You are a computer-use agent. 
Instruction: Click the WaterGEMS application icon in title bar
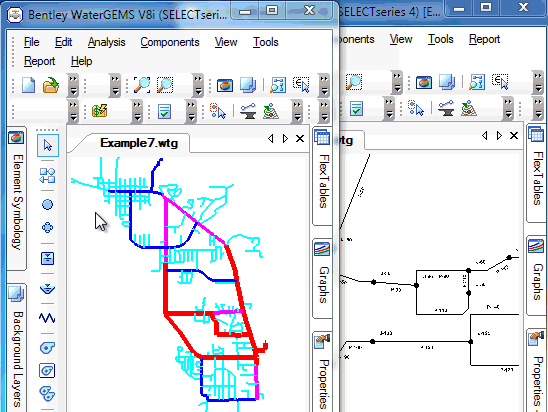click(15, 15)
